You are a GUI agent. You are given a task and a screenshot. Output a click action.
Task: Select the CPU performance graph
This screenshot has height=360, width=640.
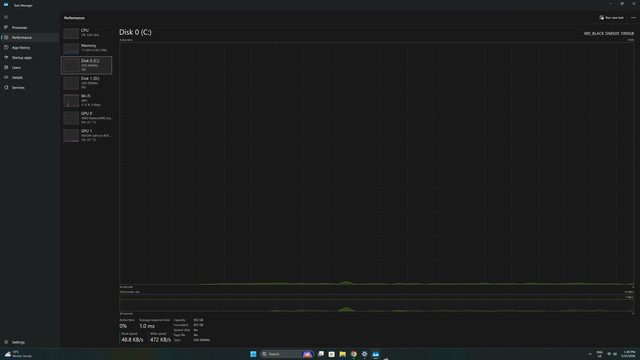pos(87,33)
